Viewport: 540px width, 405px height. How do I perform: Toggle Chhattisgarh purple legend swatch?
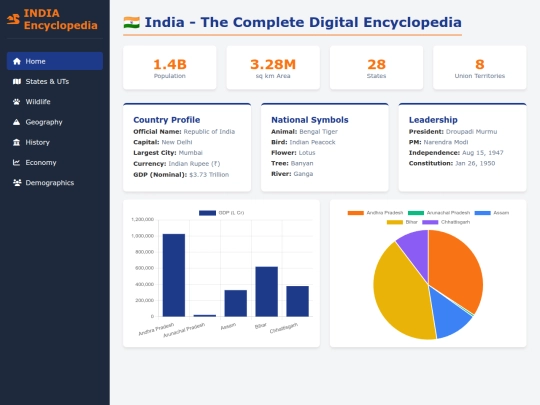(x=430, y=222)
